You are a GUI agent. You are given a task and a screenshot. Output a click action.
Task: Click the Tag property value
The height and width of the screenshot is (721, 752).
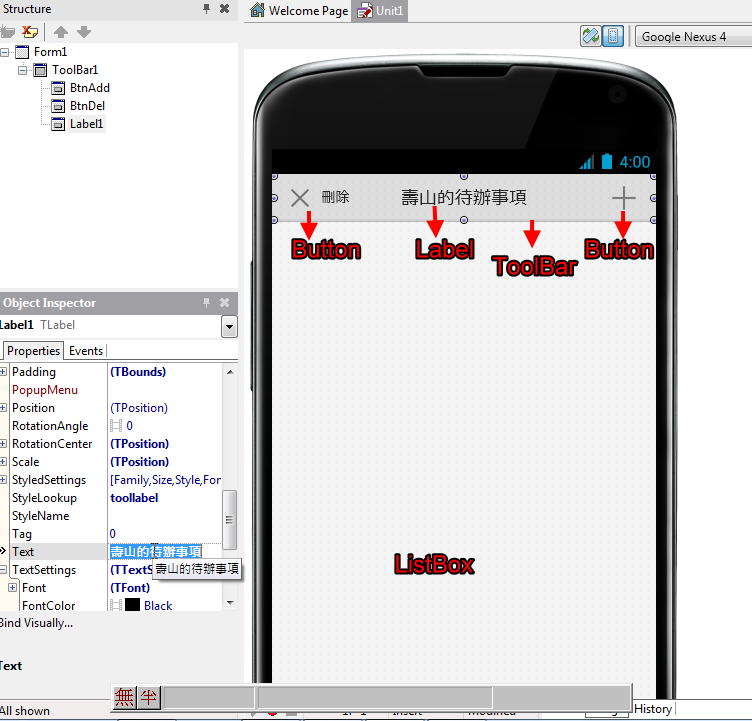pos(113,534)
